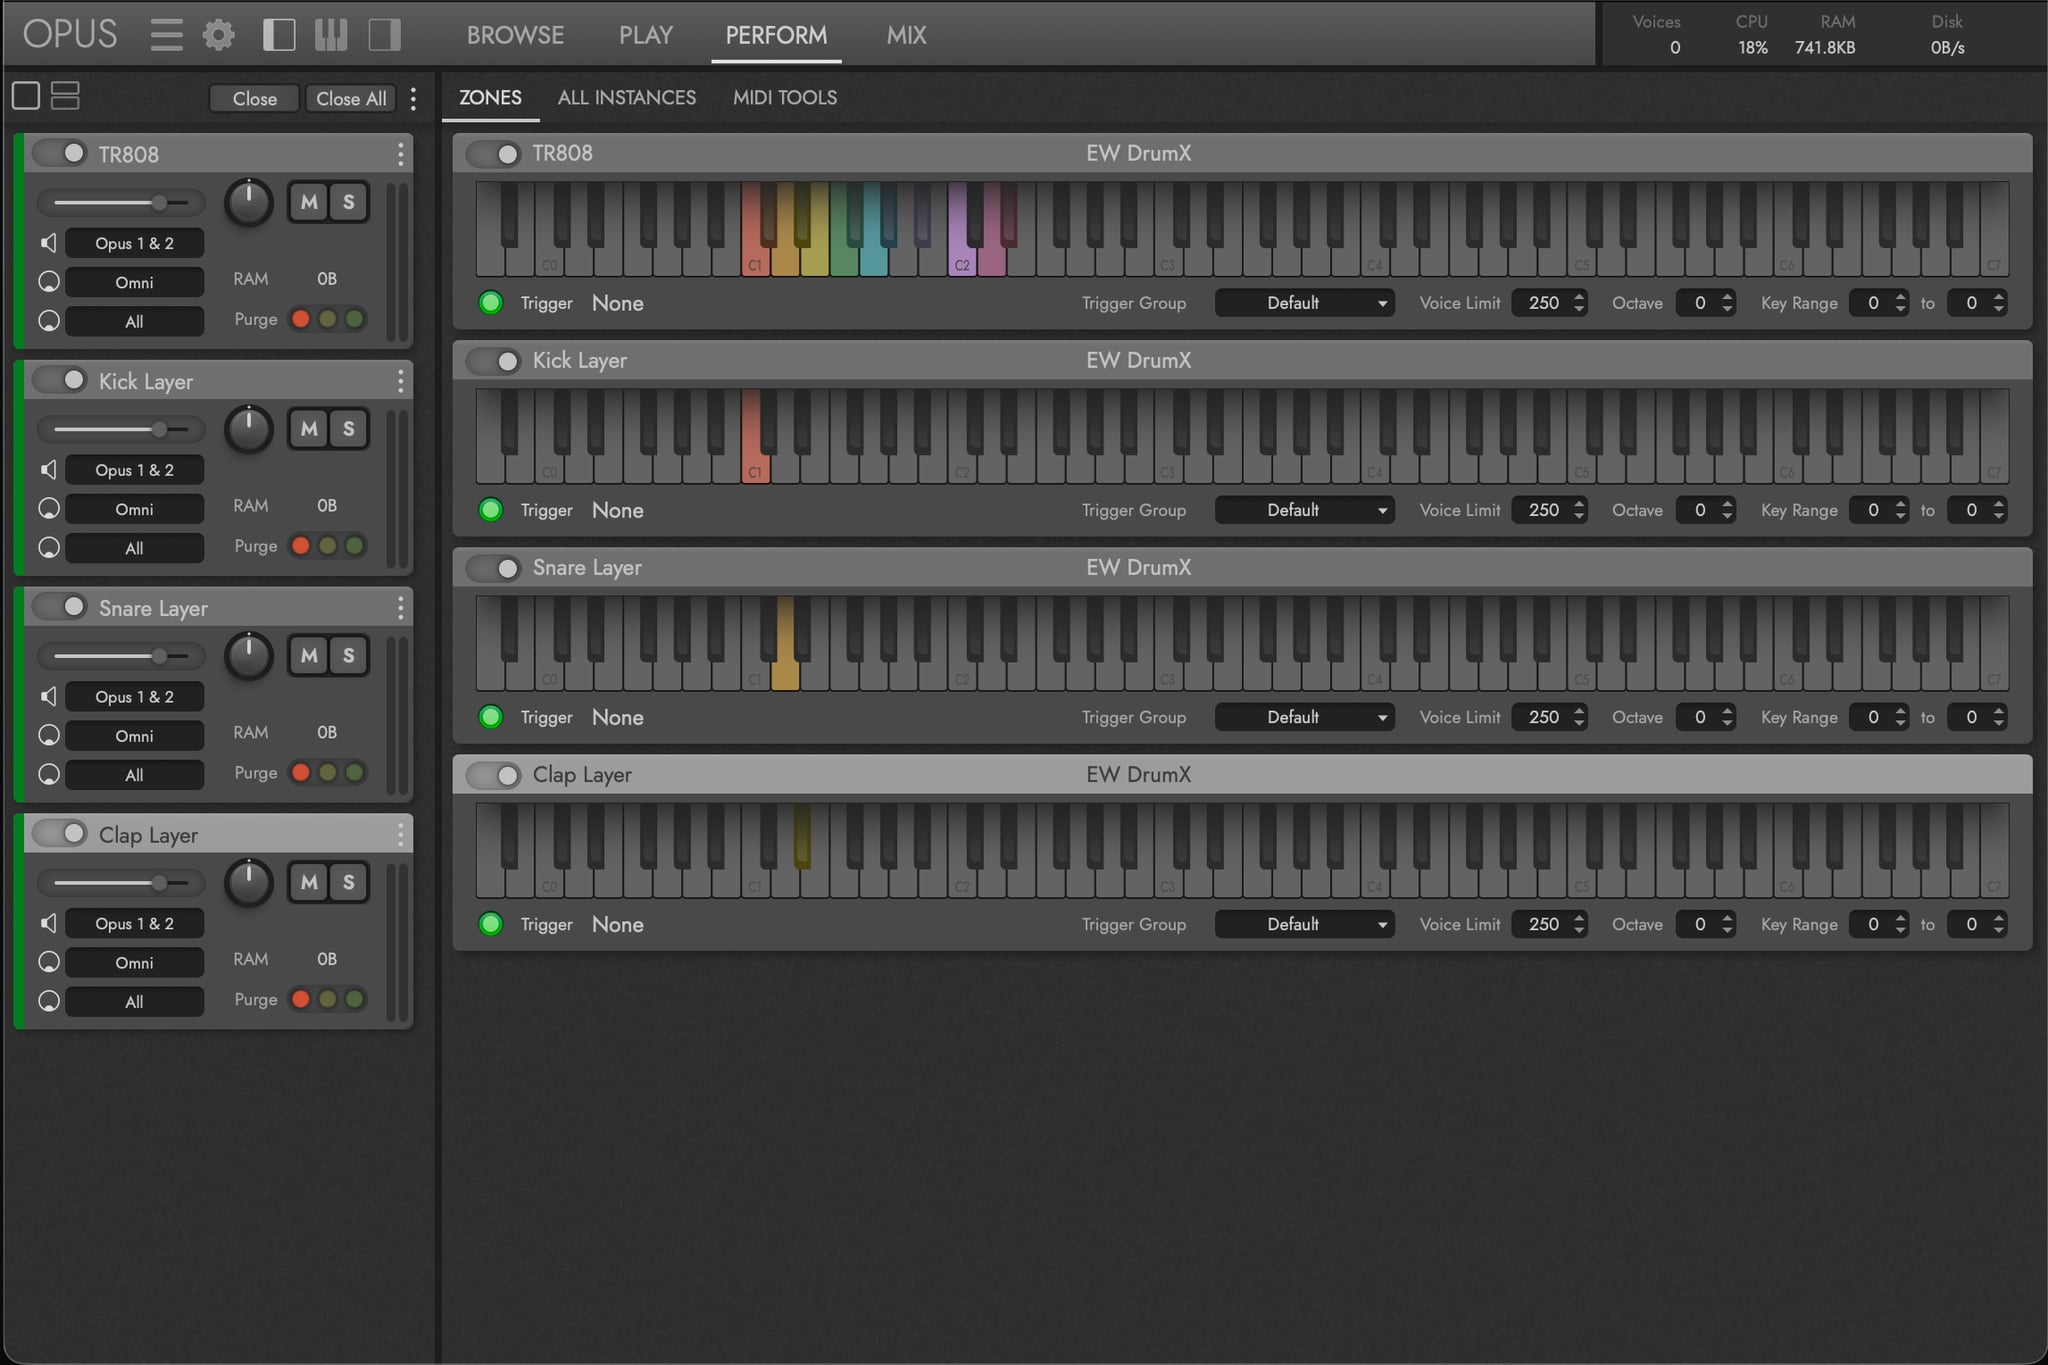
Task: Click the Kick Layer pan knob
Action: [x=248, y=430]
